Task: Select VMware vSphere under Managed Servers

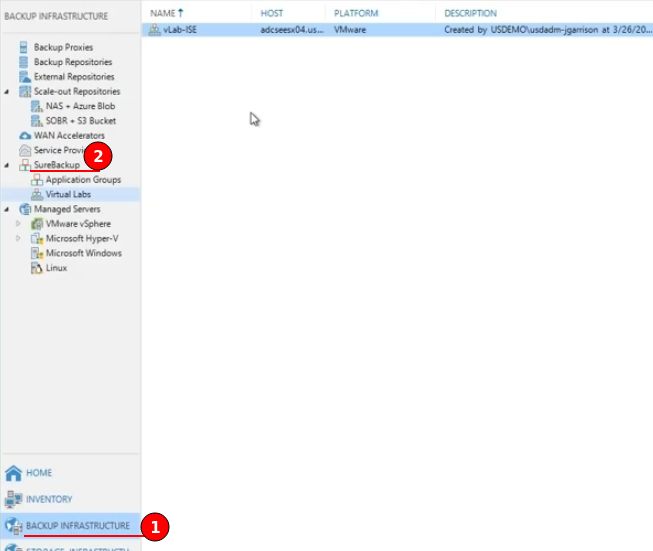Action: (x=78, y=224)
